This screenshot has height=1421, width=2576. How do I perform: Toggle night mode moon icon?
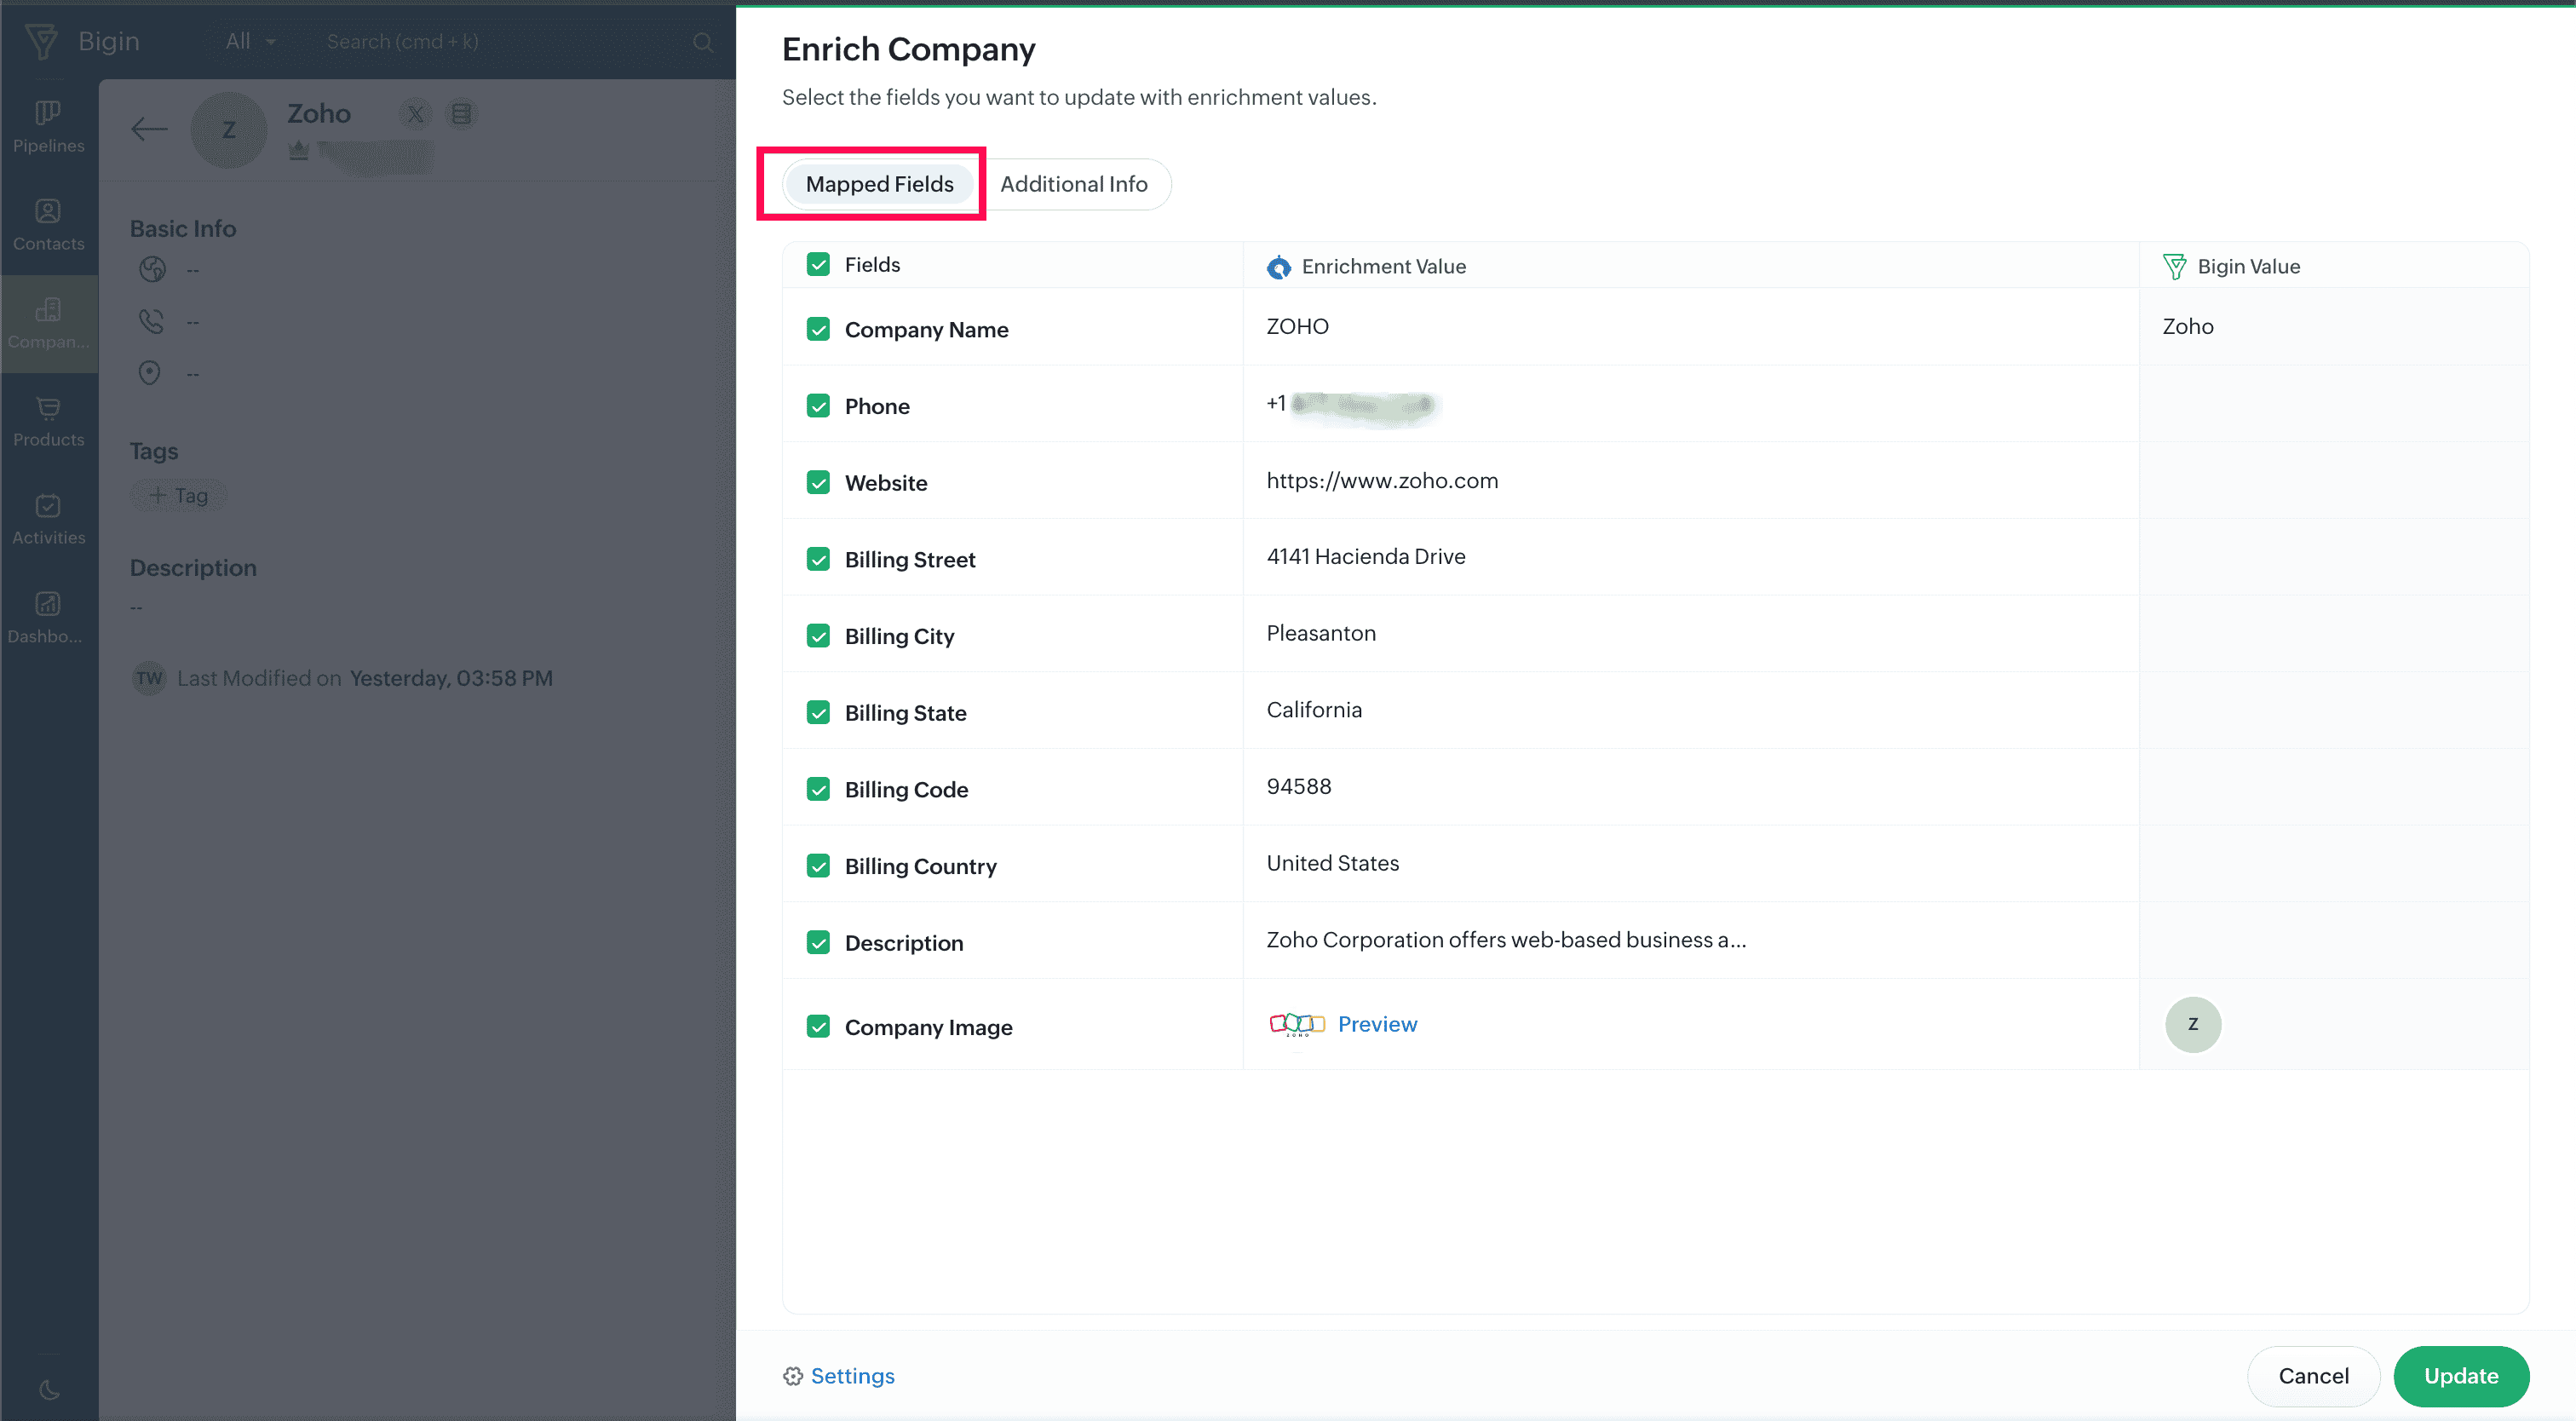[49, 1390]
